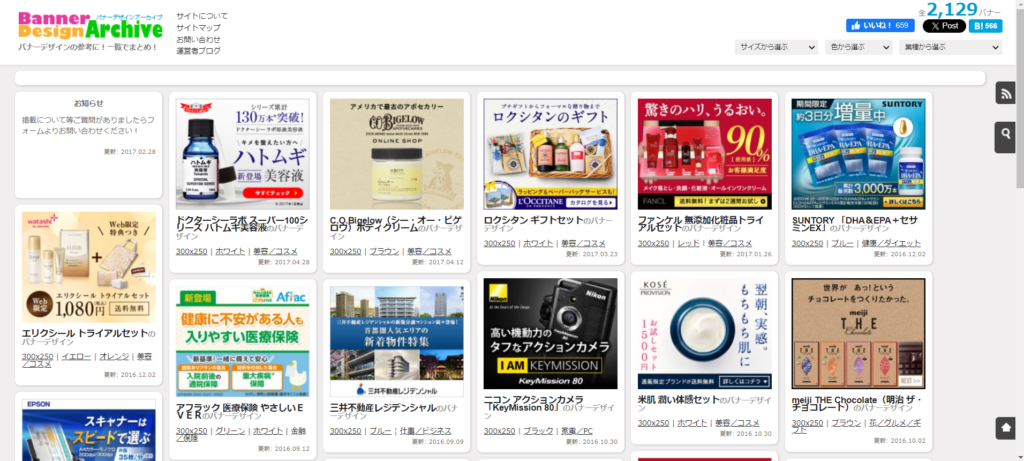Click ホワイト tag under ドクターシーラボ card

(x=230, y=251)
